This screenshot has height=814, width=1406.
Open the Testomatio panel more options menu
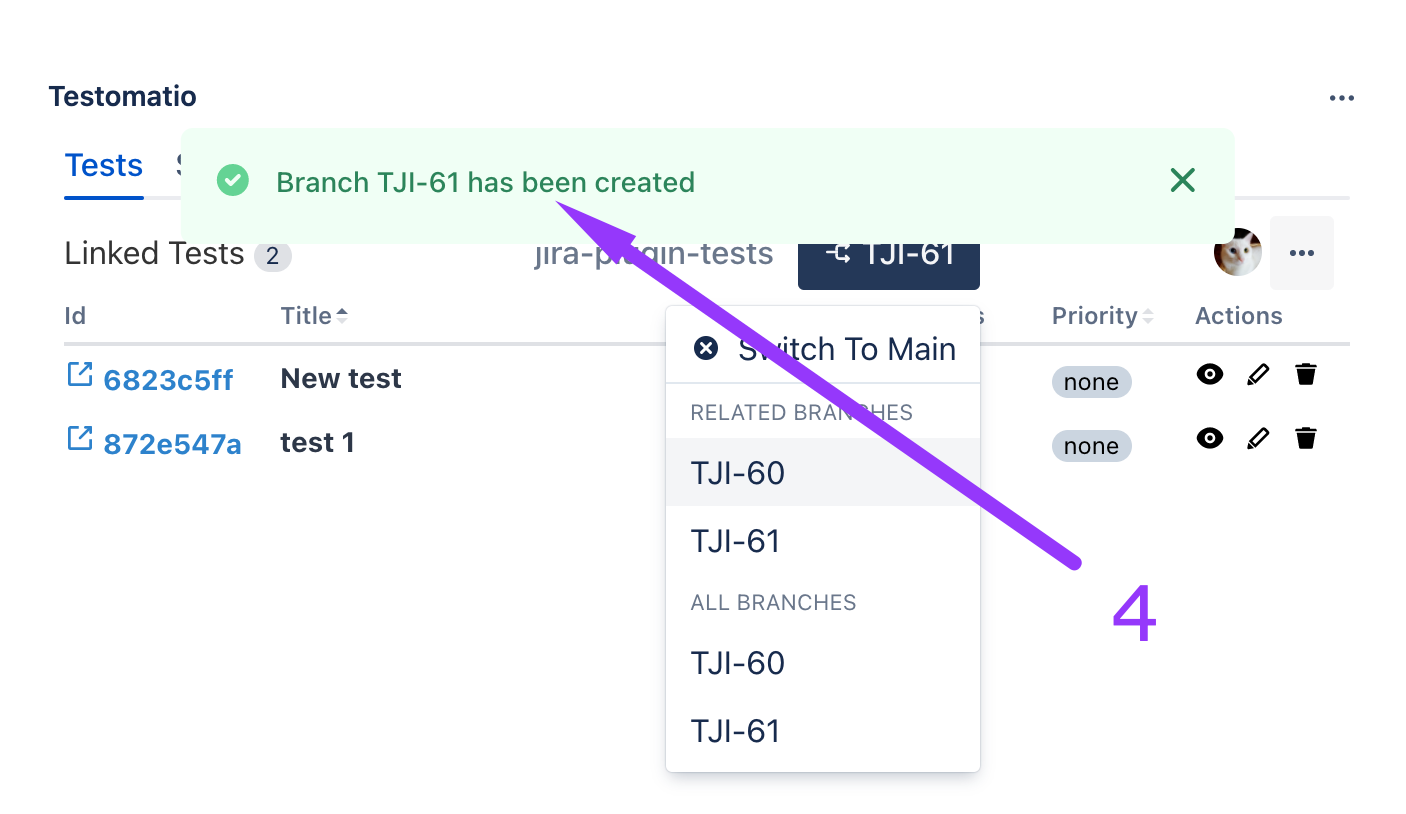1341,98
